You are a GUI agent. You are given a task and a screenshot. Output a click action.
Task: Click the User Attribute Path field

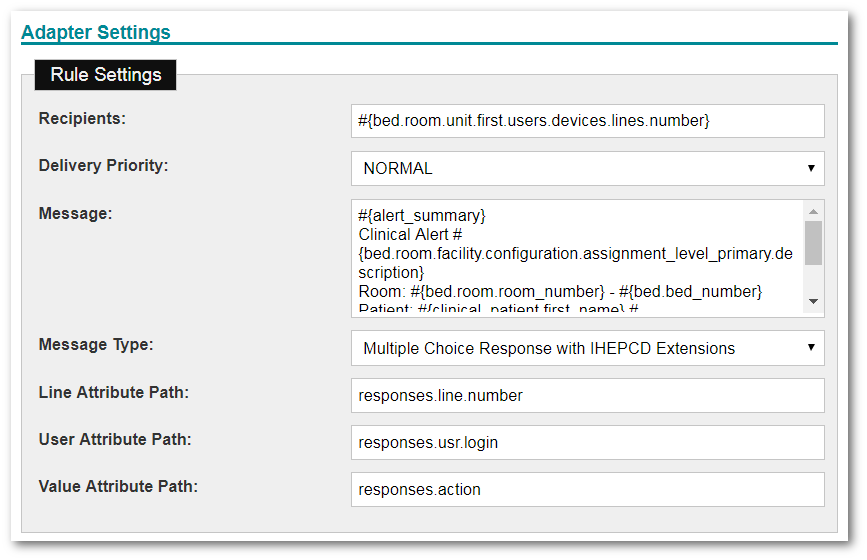(587, 442)
